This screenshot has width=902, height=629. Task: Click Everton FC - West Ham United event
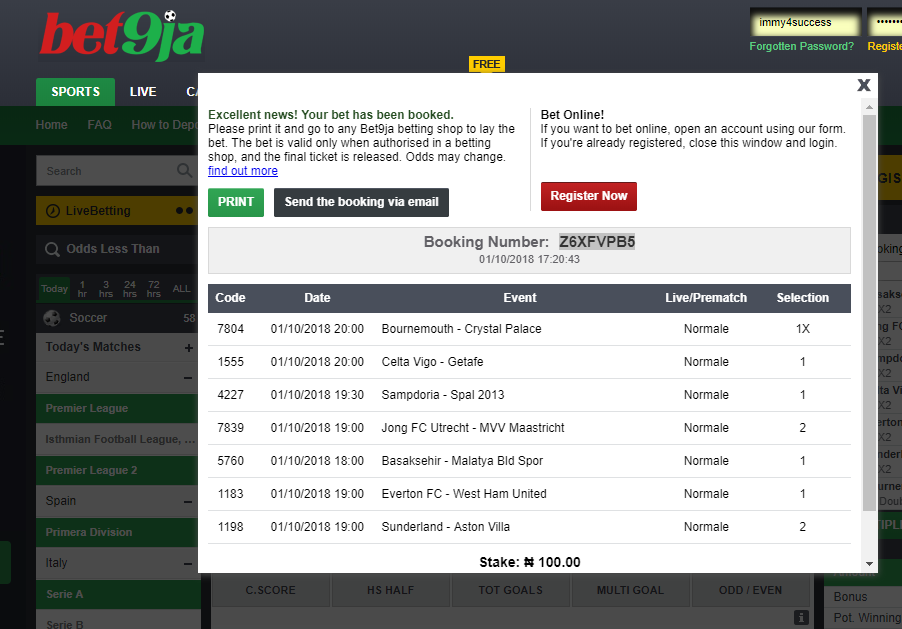click(x=464, y=494)
